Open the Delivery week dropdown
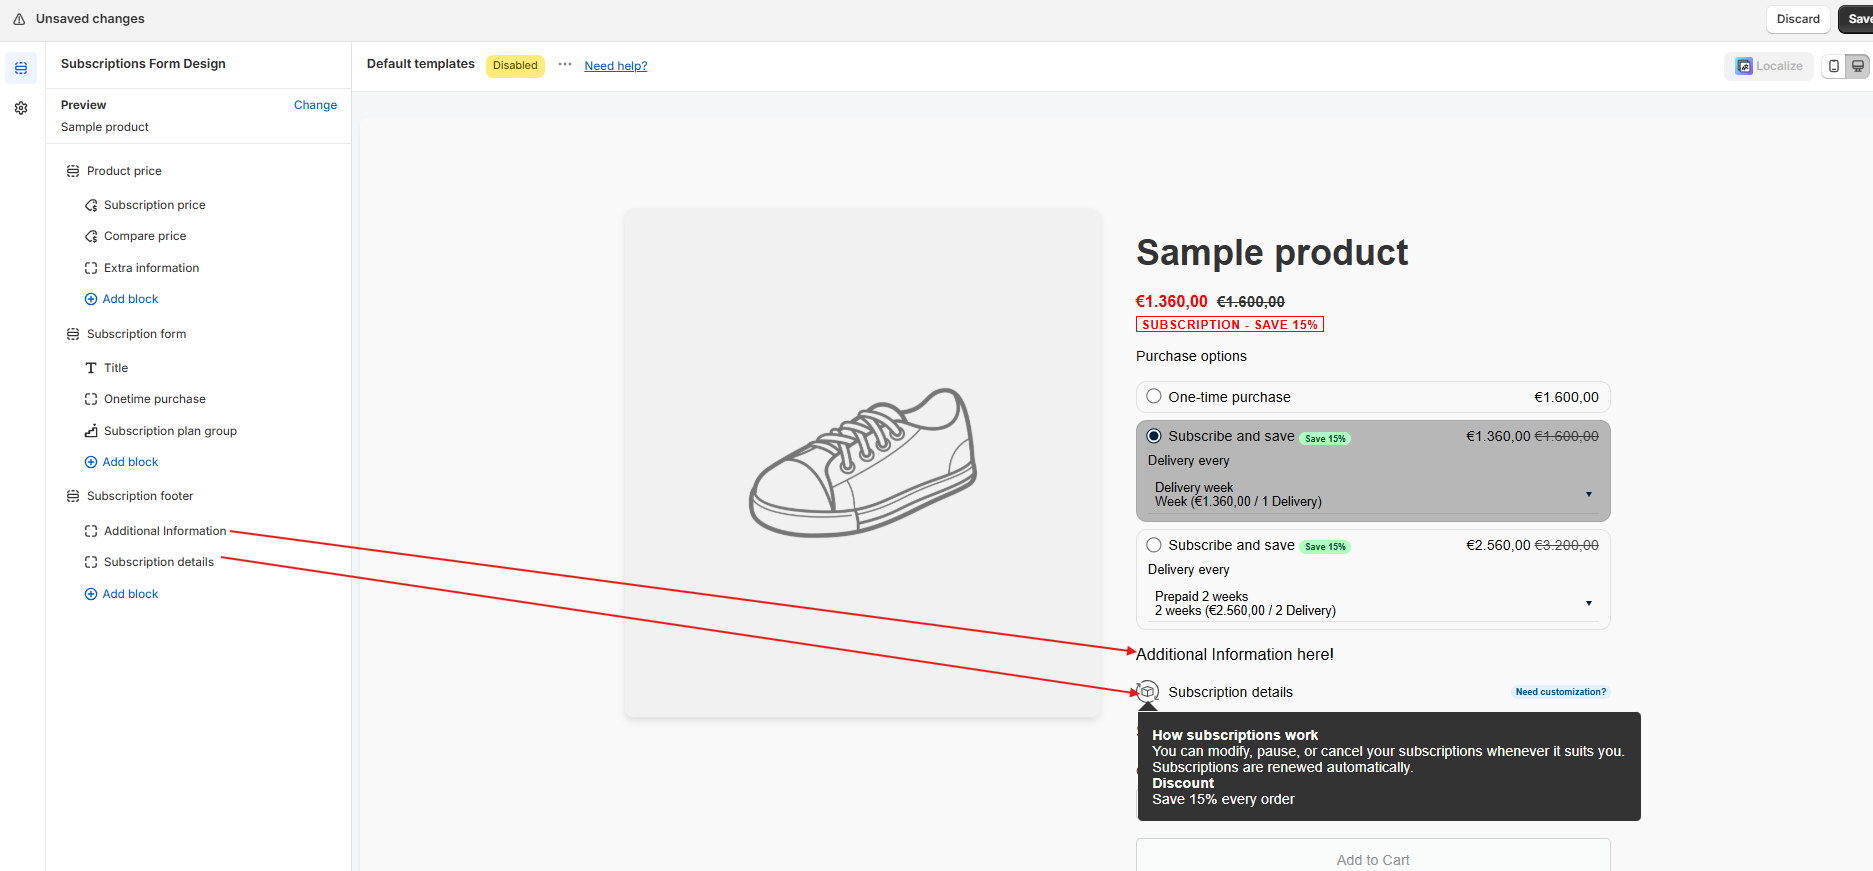The width and height of the screenshot is (1873, 871). click(x=1373, y=494)
